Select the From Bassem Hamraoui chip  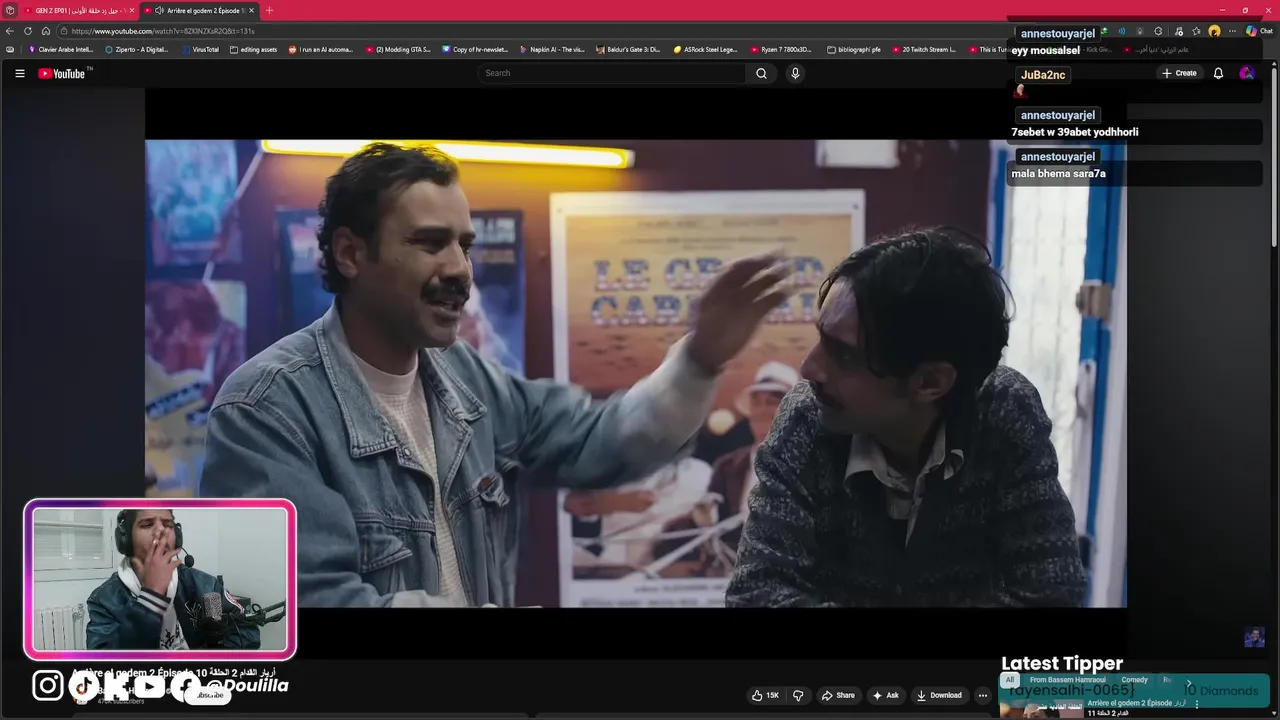(1067, 680)
